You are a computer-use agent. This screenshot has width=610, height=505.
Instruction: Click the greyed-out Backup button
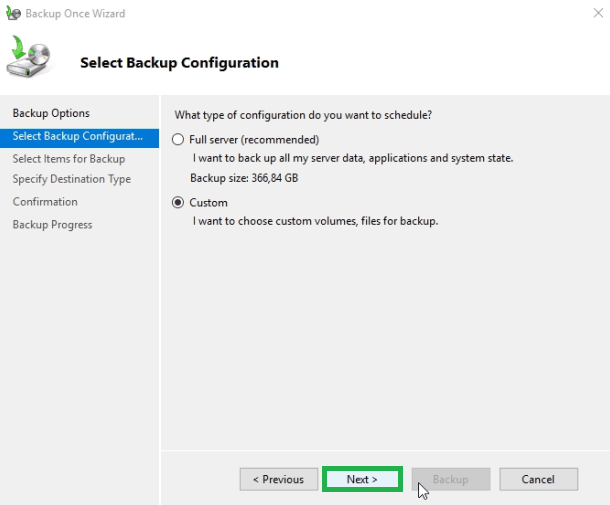click(x=450, y=479)
